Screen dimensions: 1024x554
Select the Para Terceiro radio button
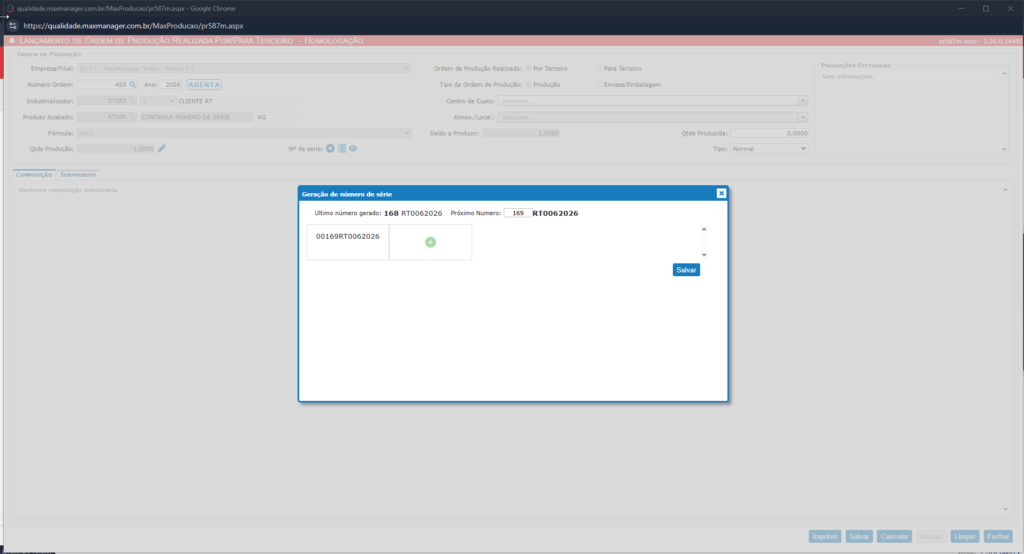tap(598, 68)
